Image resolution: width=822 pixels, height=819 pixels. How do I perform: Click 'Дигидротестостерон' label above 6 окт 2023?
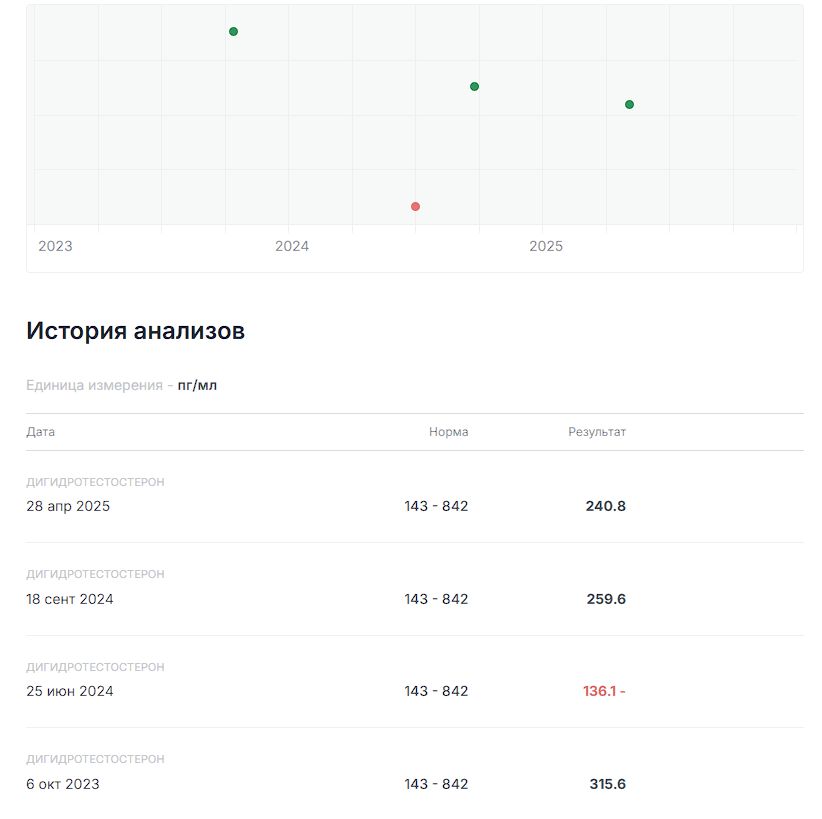95,759
